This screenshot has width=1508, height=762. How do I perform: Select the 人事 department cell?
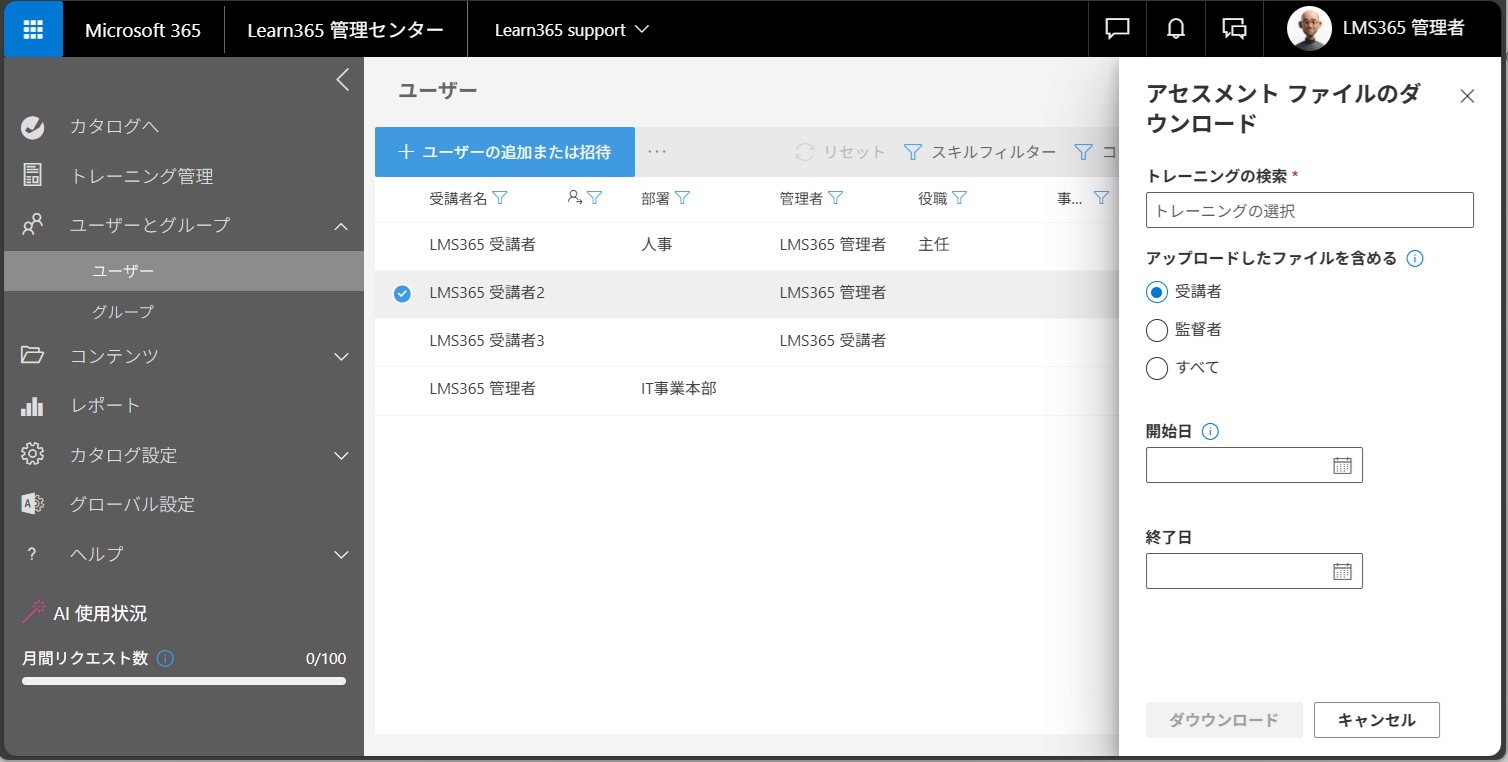[657, 244]
